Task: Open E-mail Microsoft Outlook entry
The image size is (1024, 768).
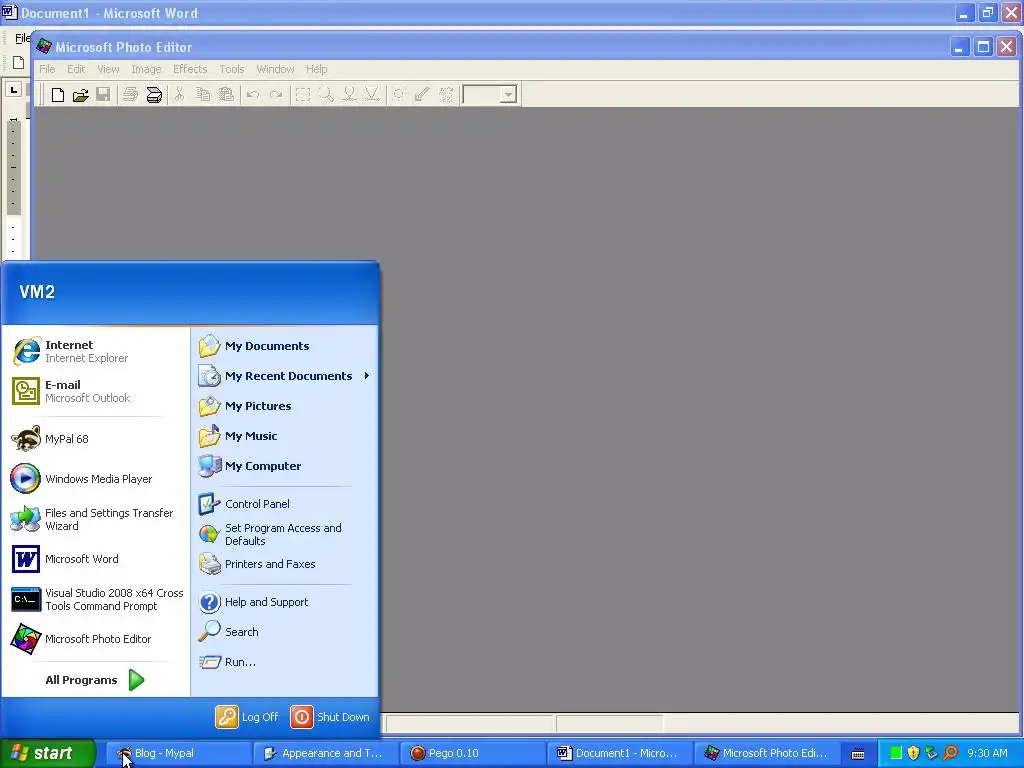Action: click(x=95, y=391)
